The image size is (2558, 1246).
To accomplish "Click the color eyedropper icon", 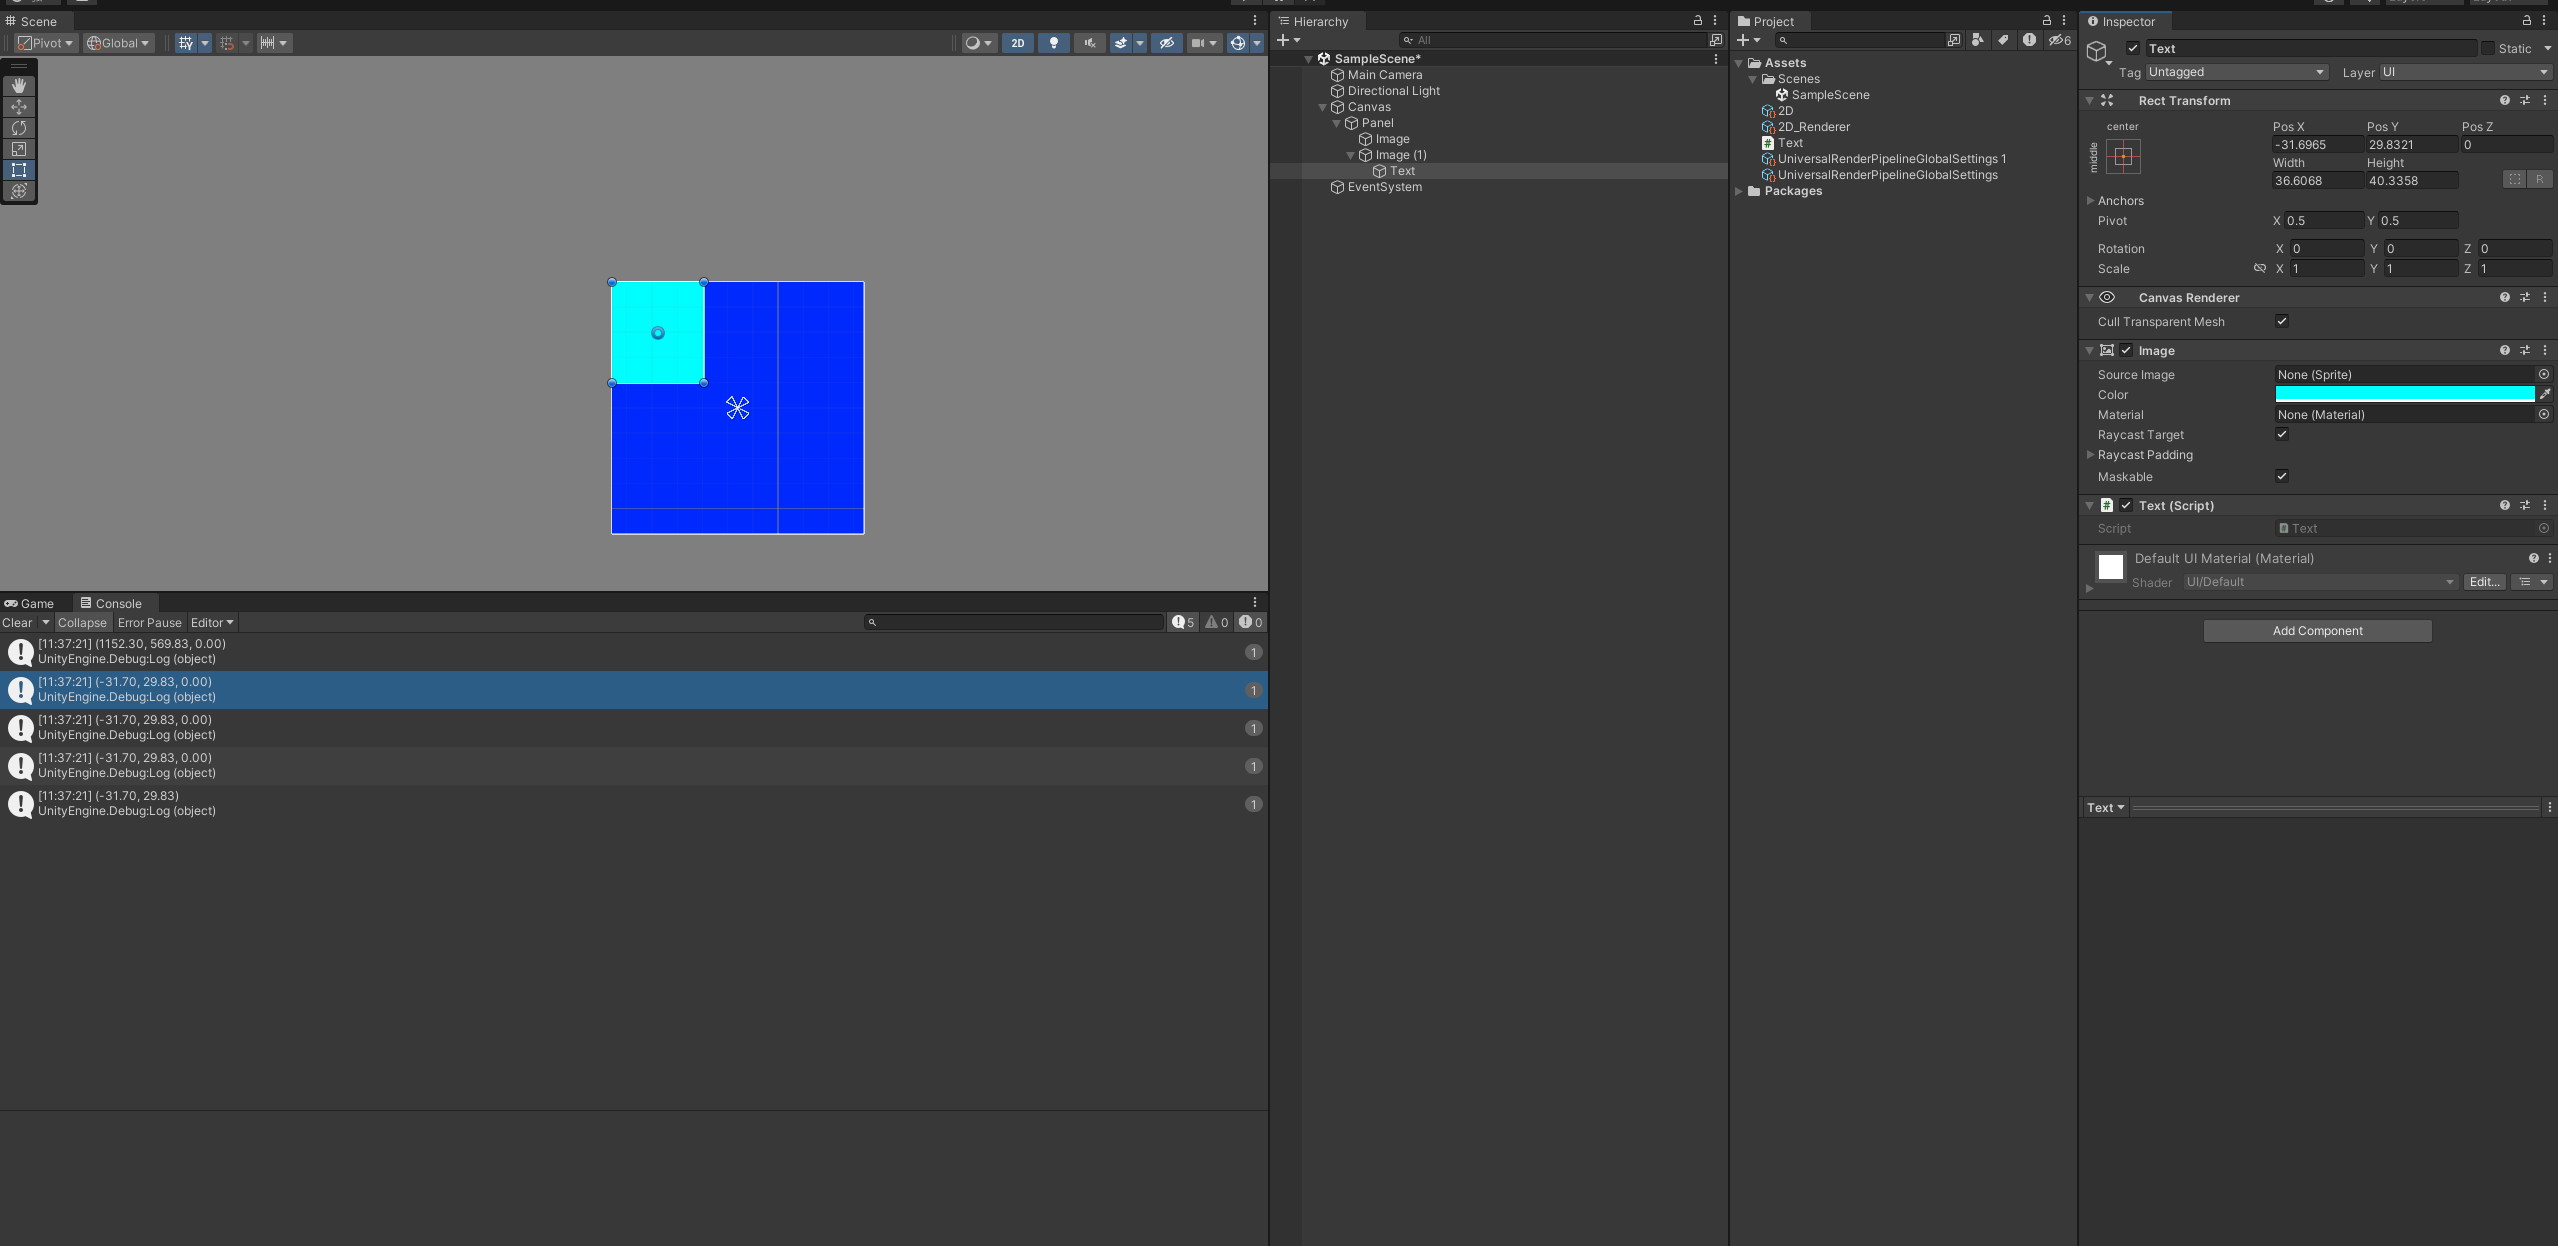I will [2545, 394].
